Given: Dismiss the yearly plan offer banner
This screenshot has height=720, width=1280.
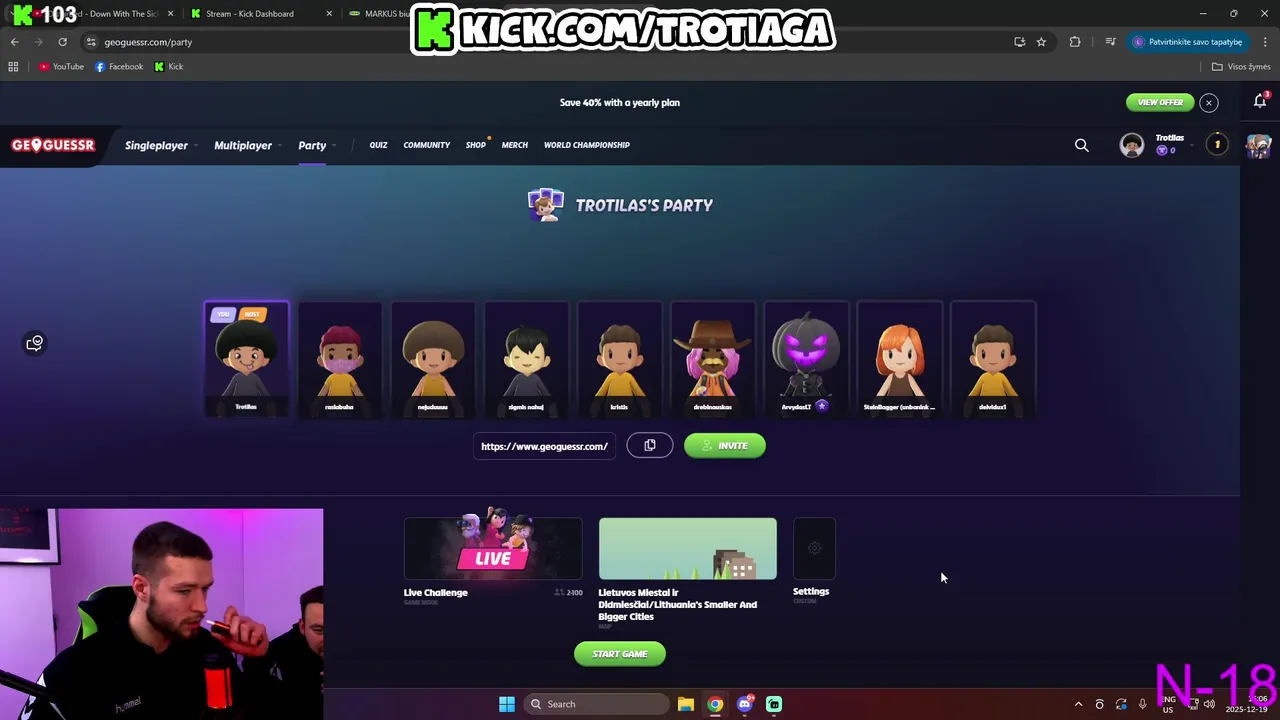Looking at the screenshot, I should (x=1208, y=102).
